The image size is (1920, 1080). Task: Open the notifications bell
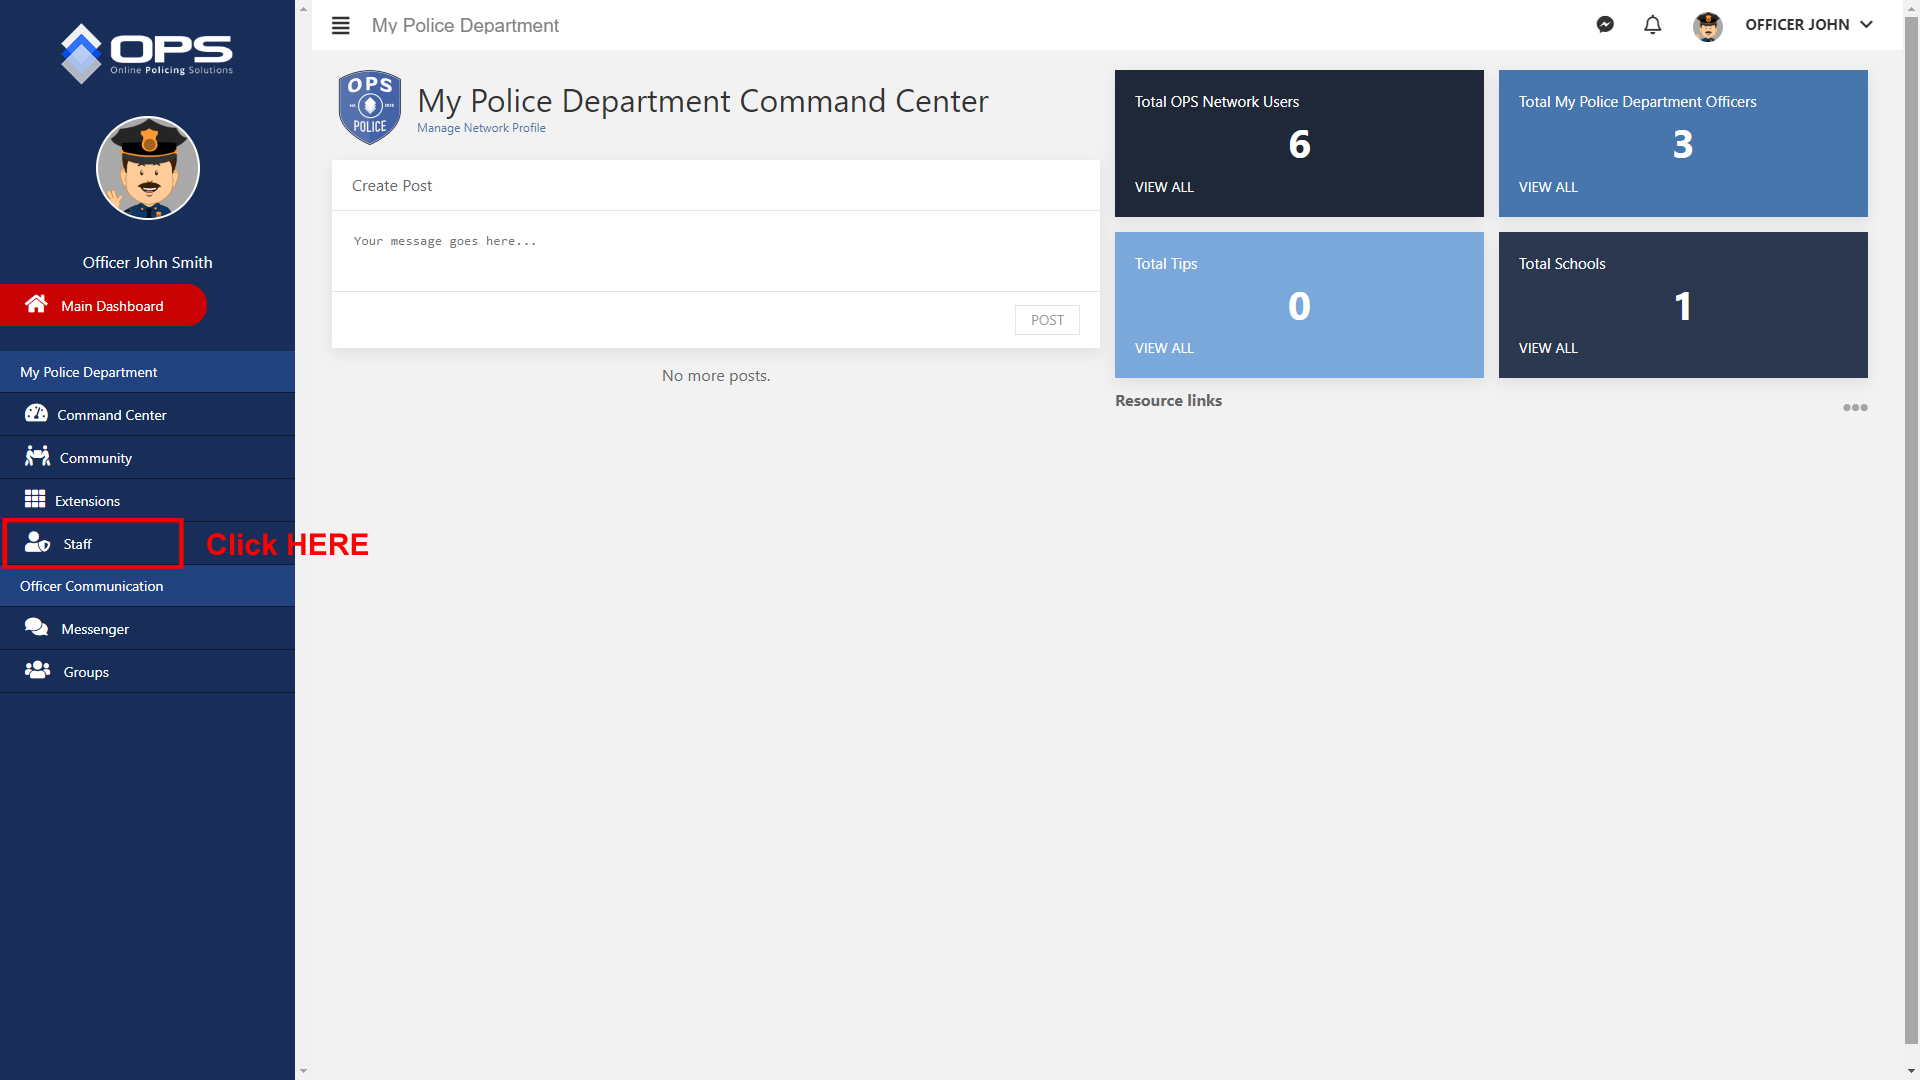pyautogui.click(x=1653, y=25)
